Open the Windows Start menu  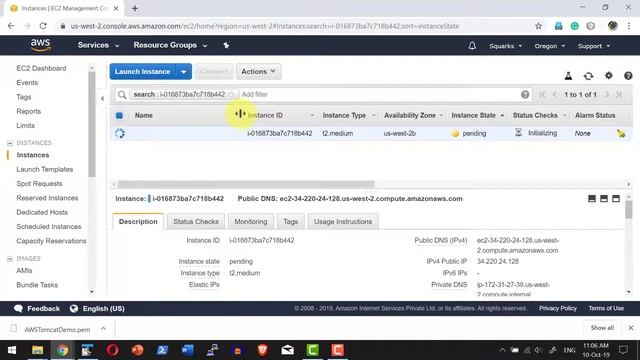[x=12, y=350]
